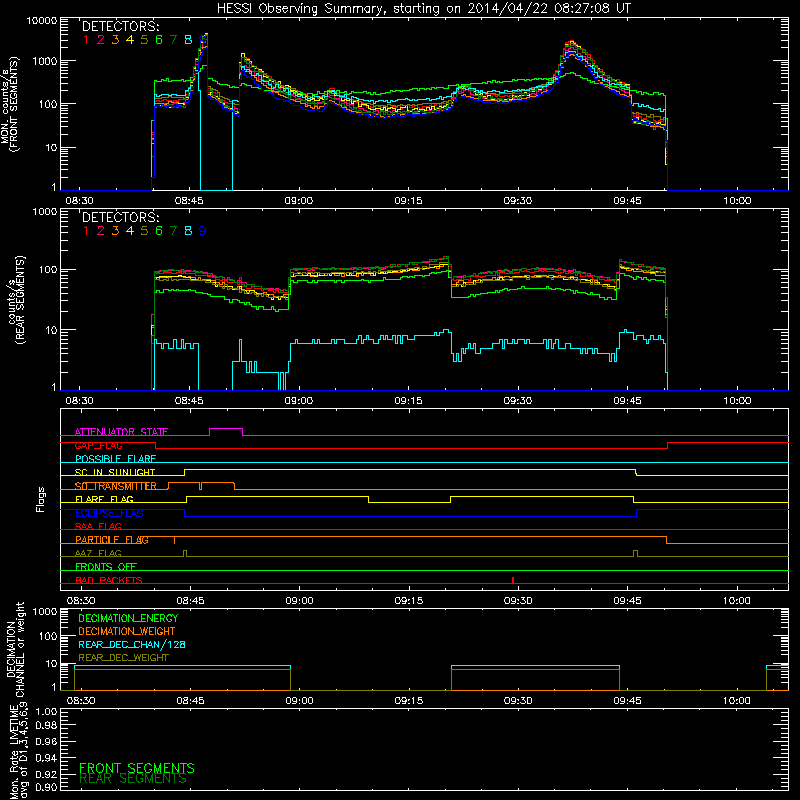Click the SC_IN_SUNLIGHT flag label
The image size is (800, 800).
pos(115,472)
